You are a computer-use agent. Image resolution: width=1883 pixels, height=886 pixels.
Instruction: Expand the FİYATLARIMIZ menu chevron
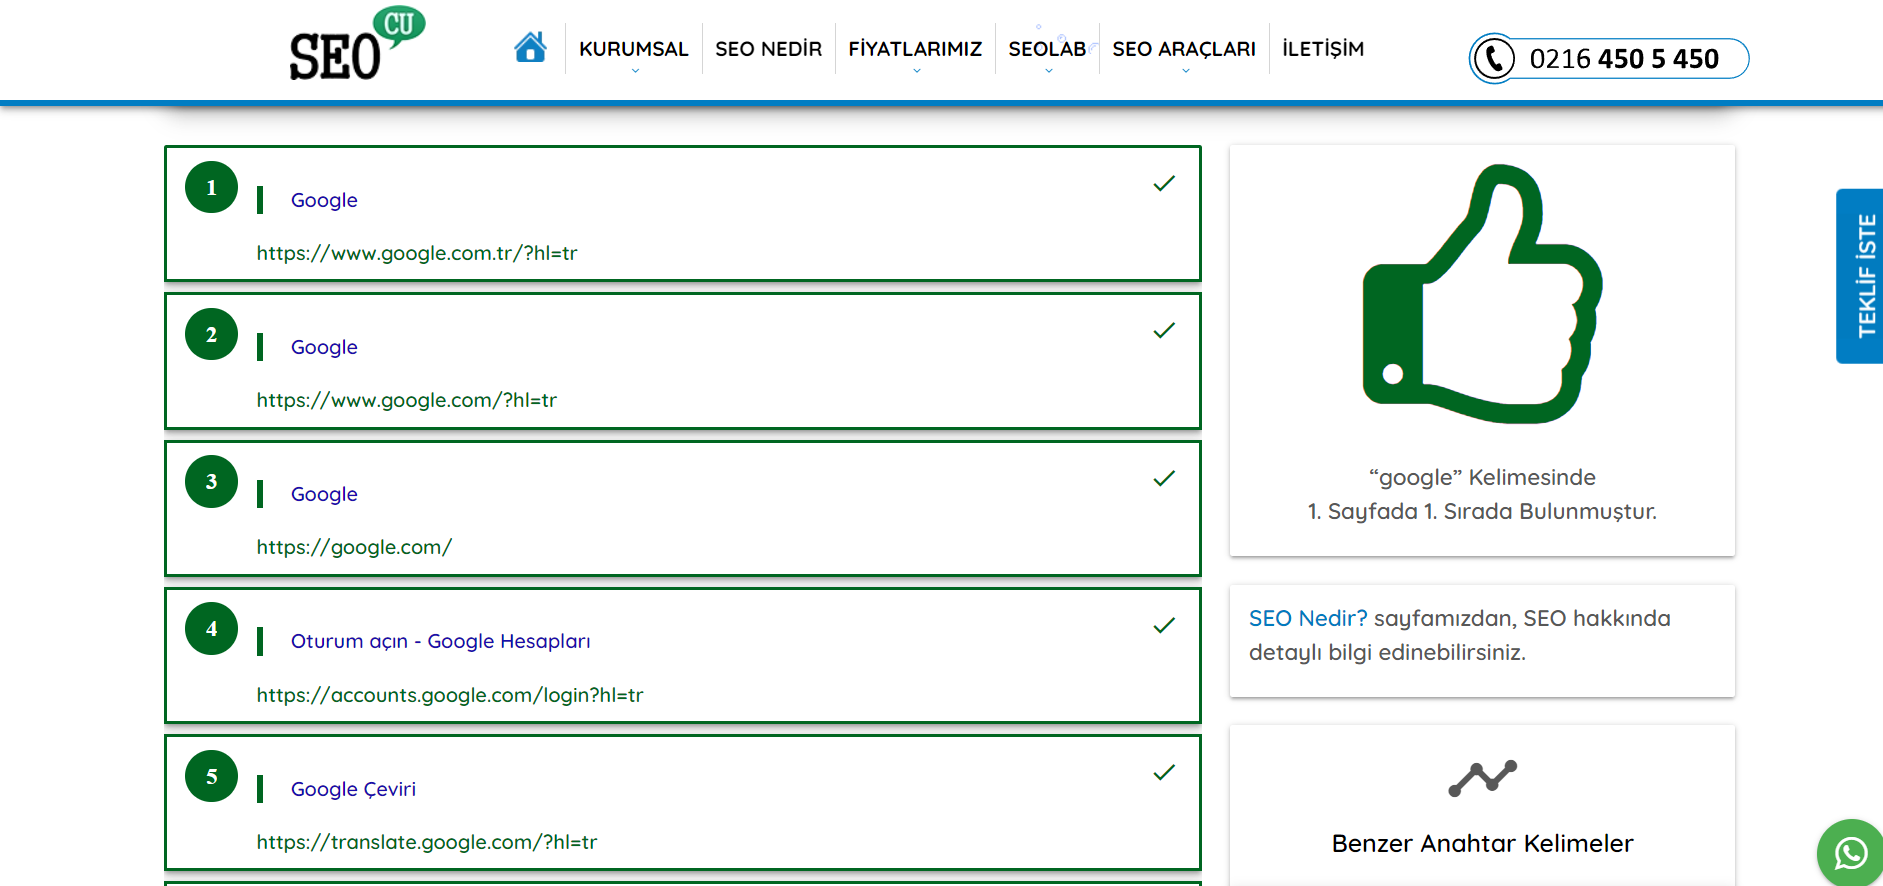[x=916, y=71]
